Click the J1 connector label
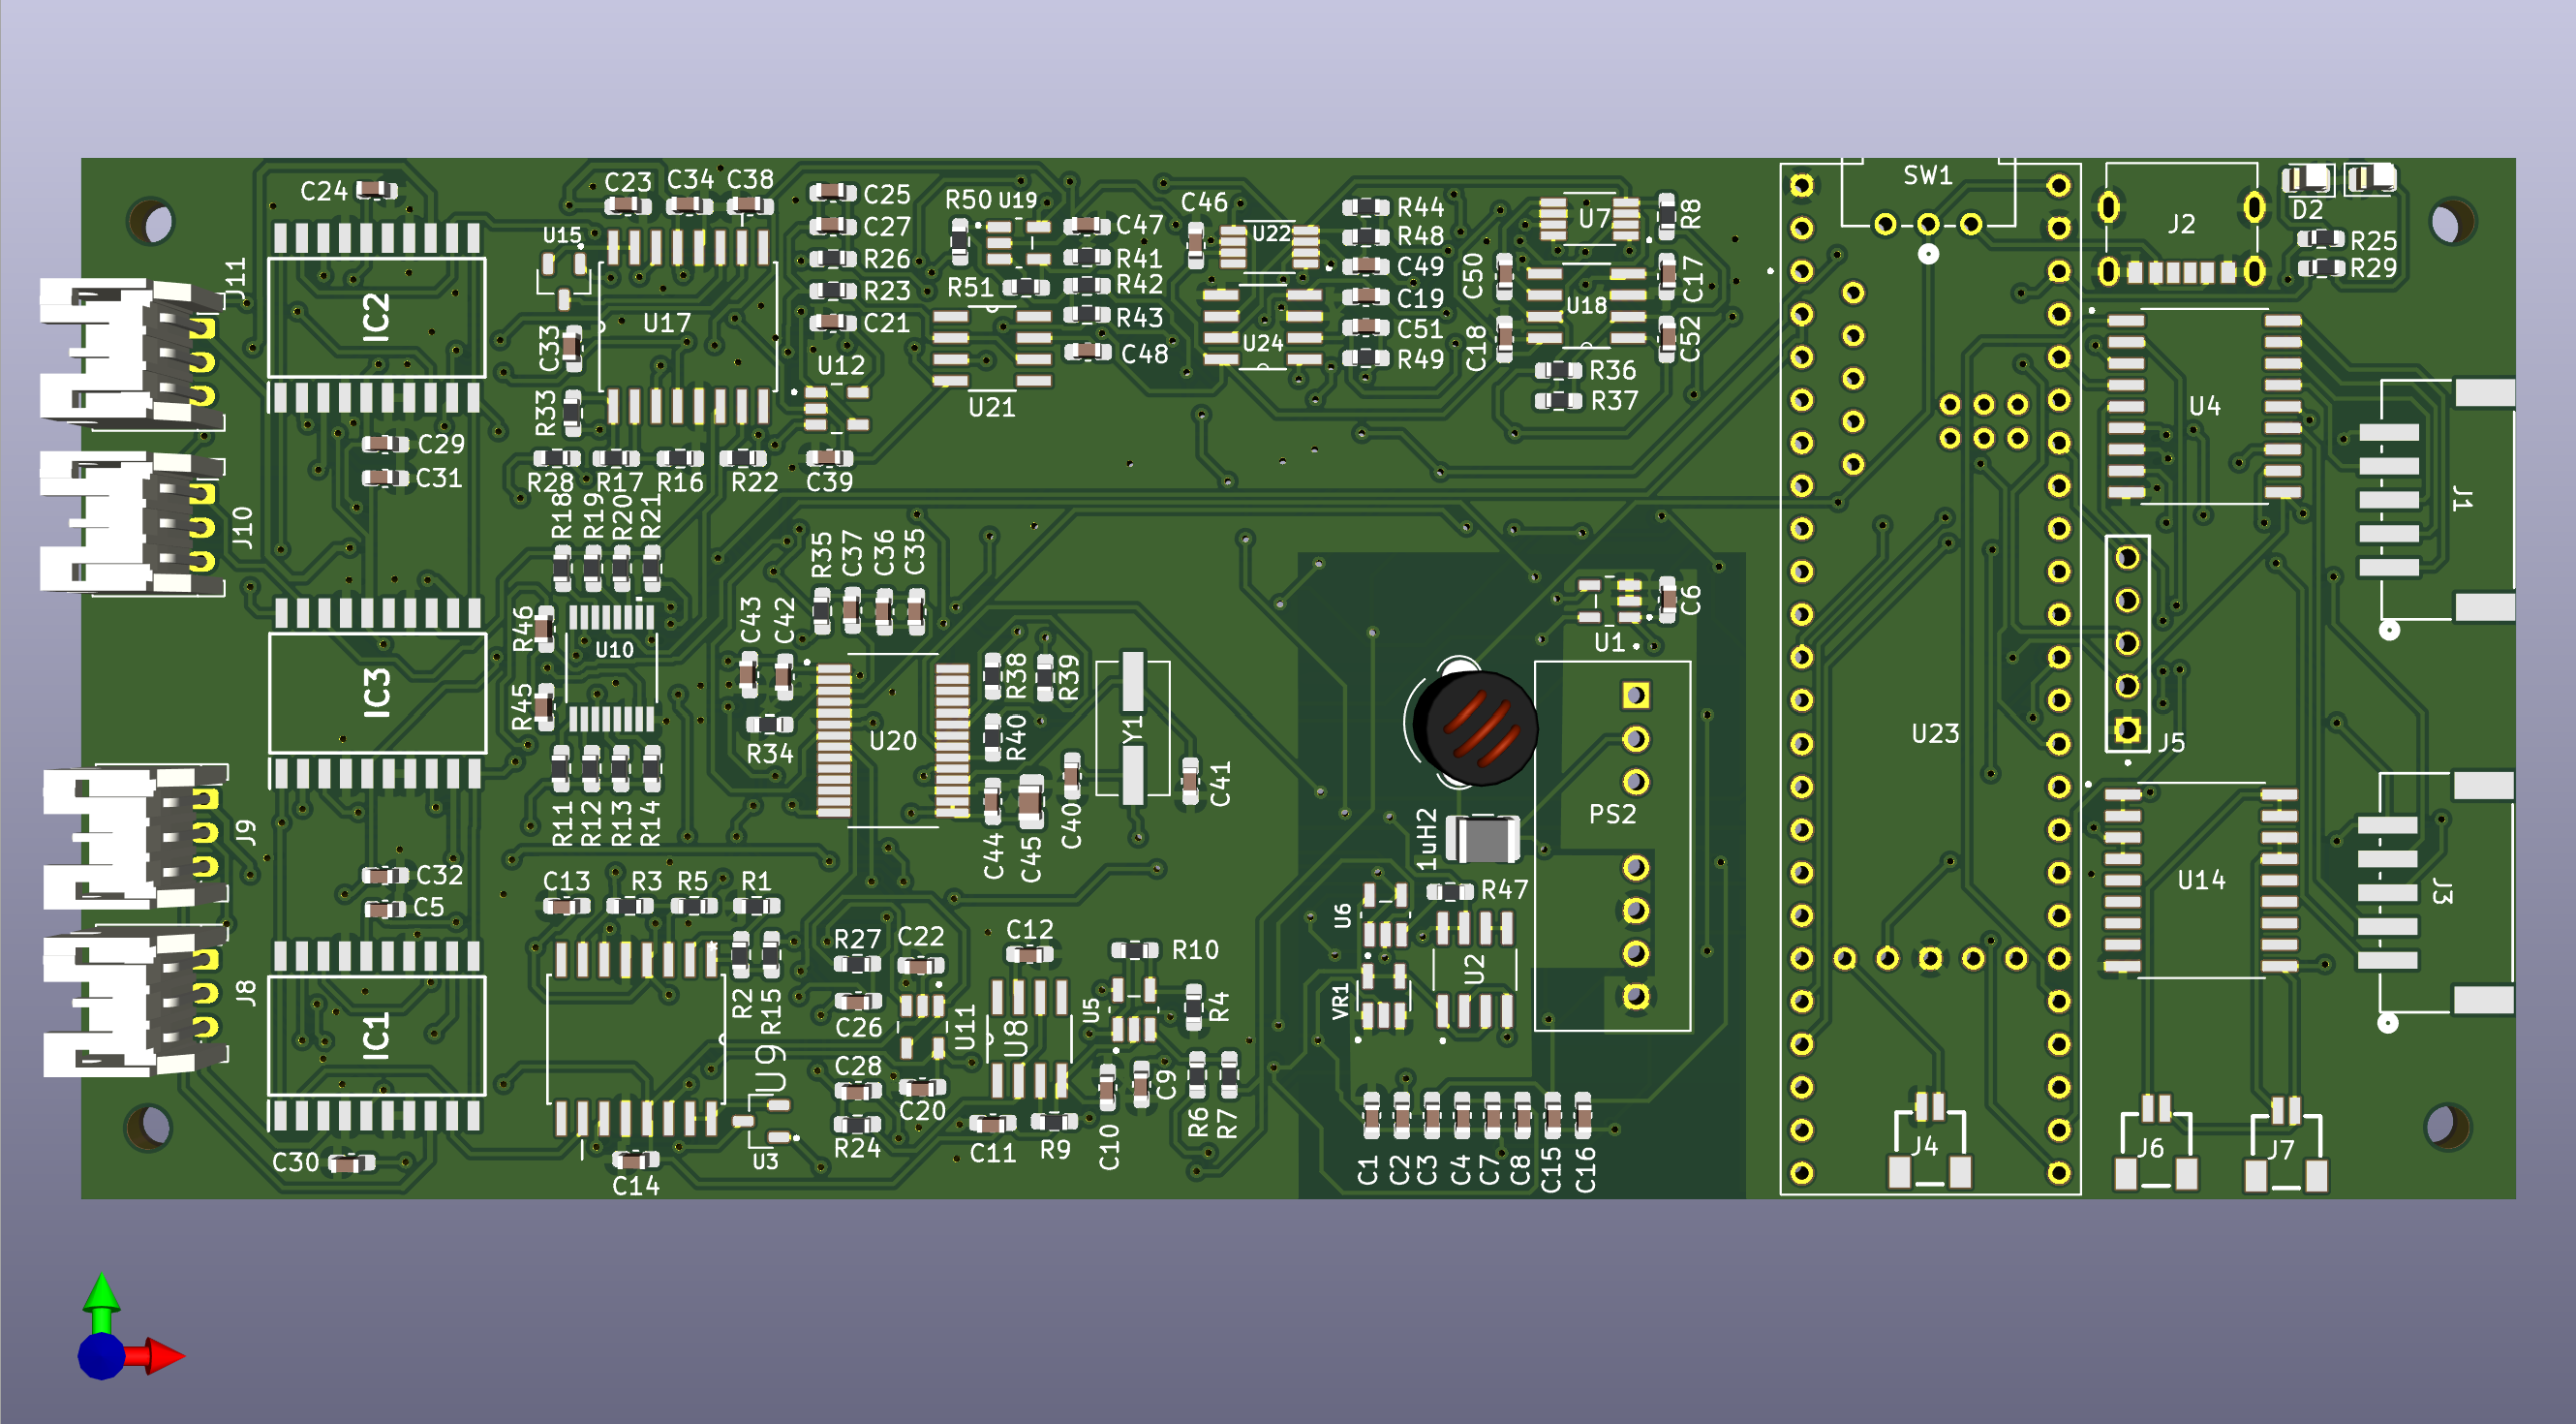The image size is (2576, 1424). [x=2462, y=498]
